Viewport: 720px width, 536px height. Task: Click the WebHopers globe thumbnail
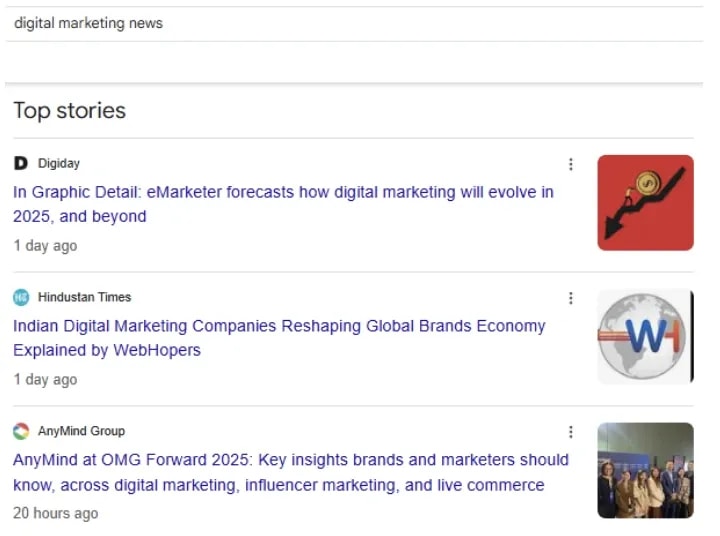[x=645, y=336]
